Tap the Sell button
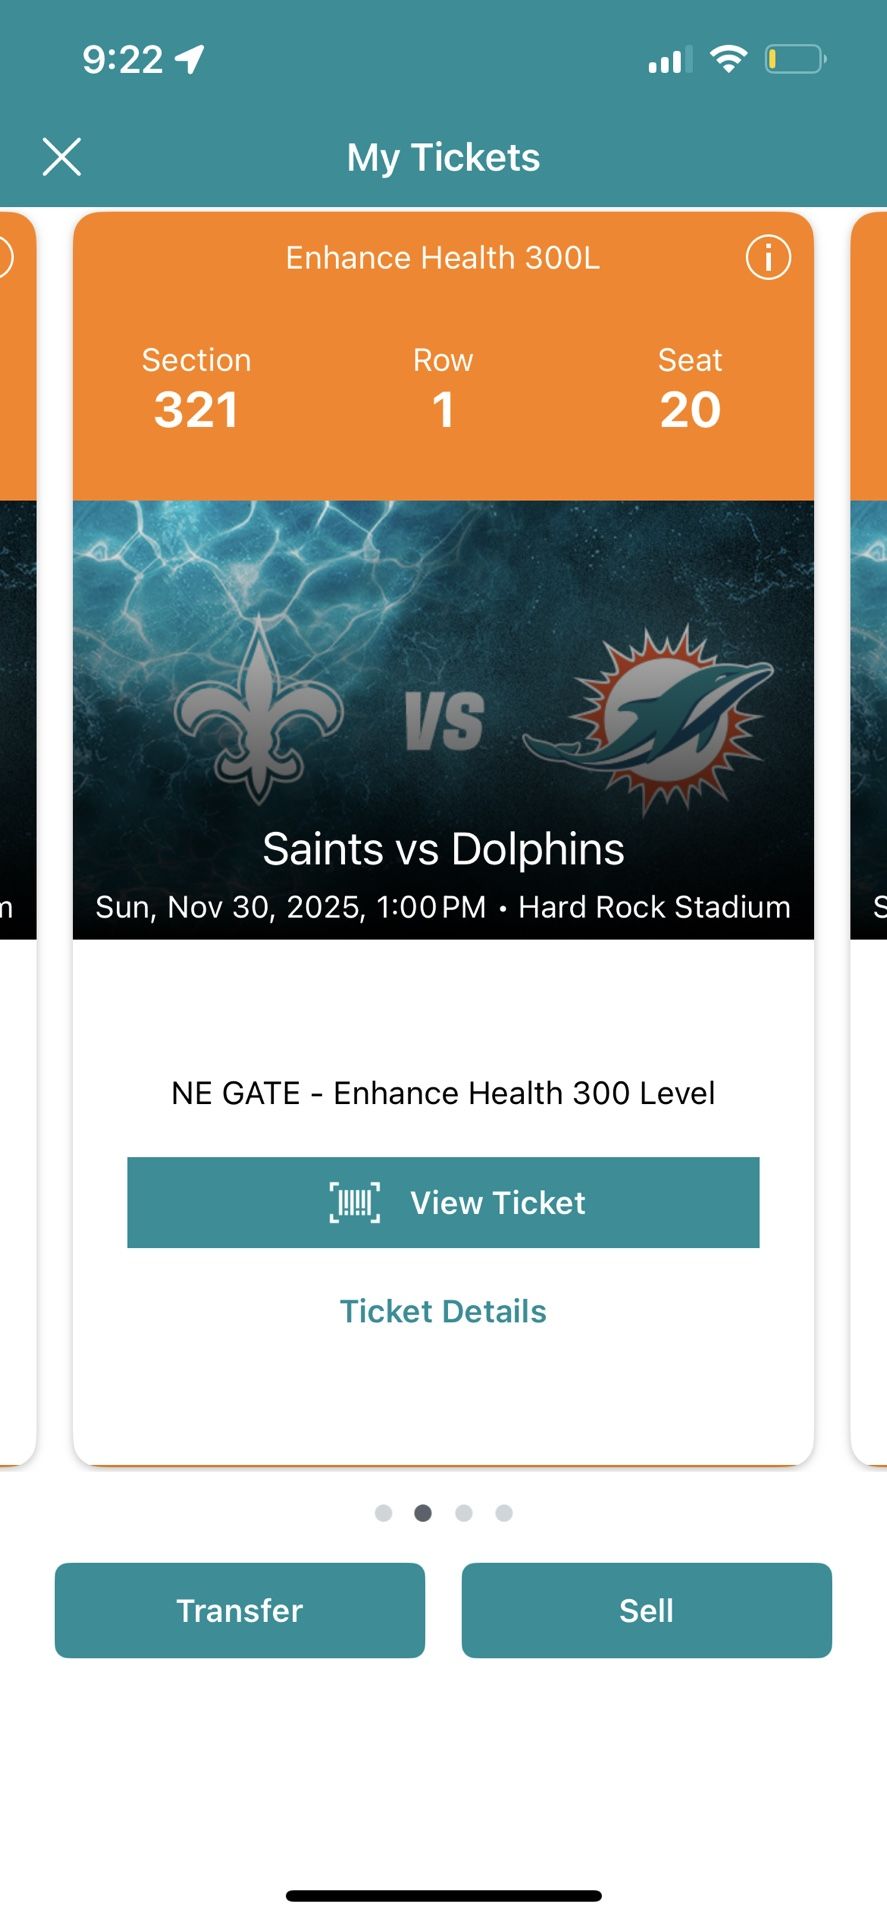Image resolution: width=887 pixels, height=1920 pixels. (646, 1610)
